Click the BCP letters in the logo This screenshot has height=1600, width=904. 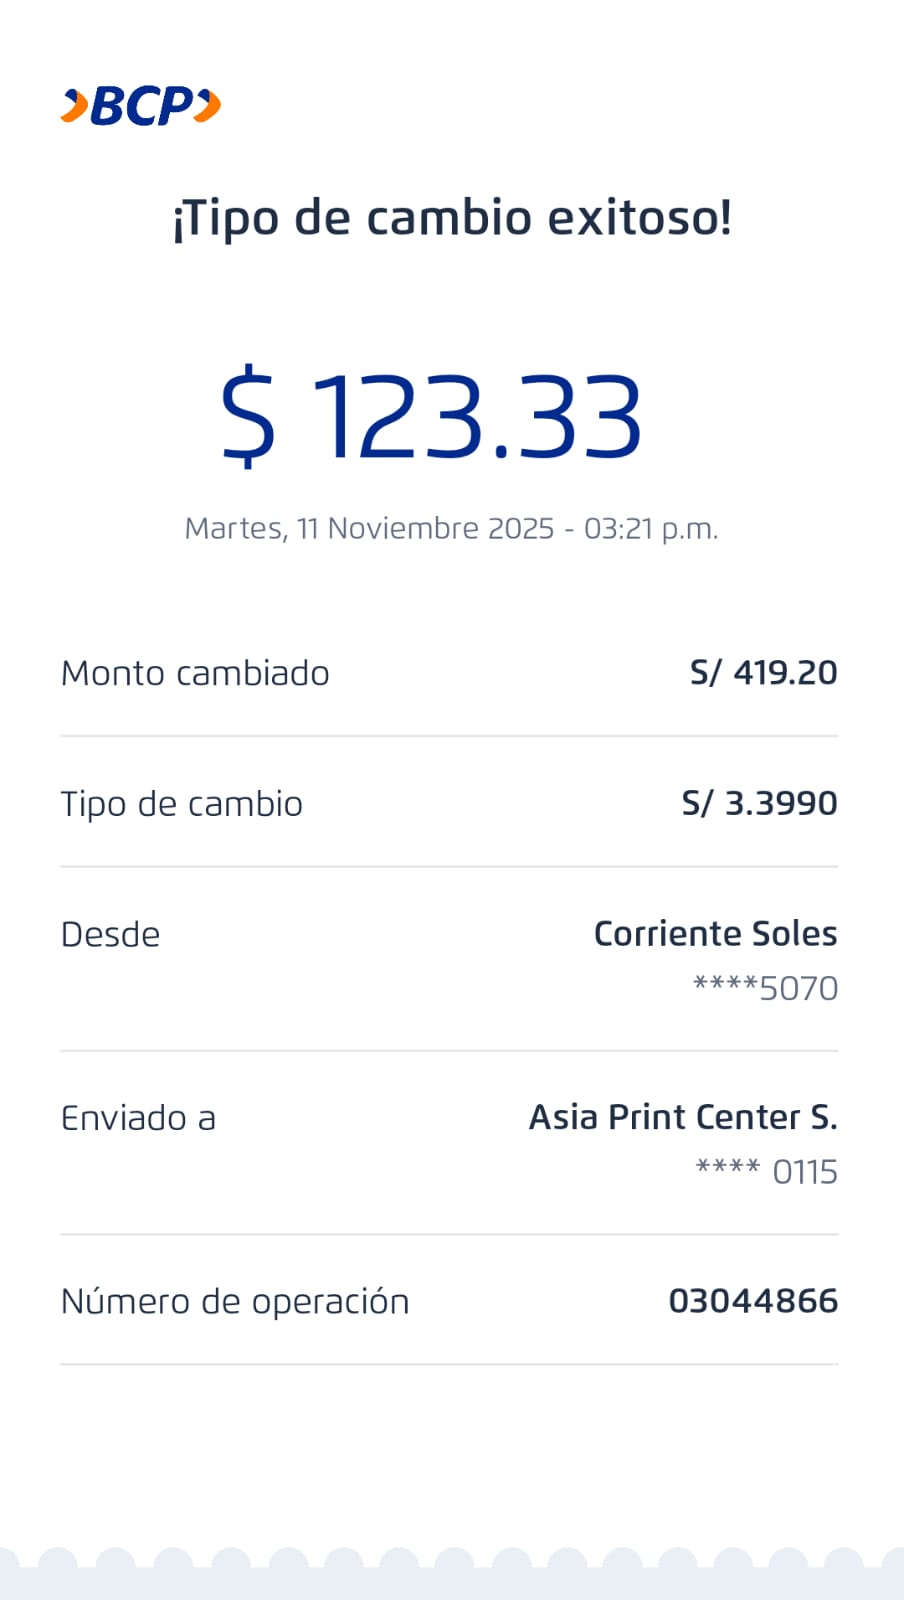(142, 106)
